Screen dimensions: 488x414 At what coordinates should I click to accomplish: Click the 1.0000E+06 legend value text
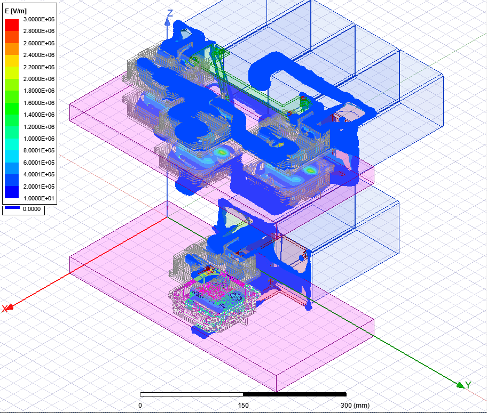pos(39,139)
